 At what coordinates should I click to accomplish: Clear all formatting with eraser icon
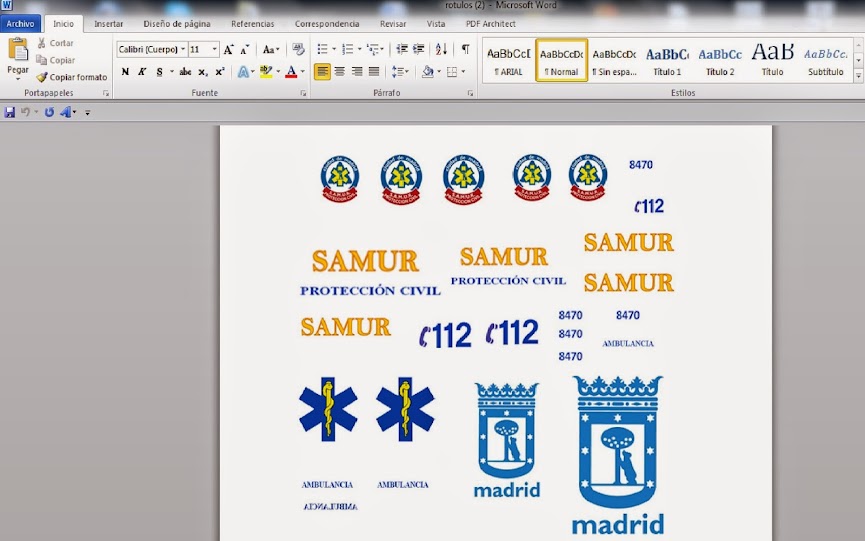click(x=298, y=50)
